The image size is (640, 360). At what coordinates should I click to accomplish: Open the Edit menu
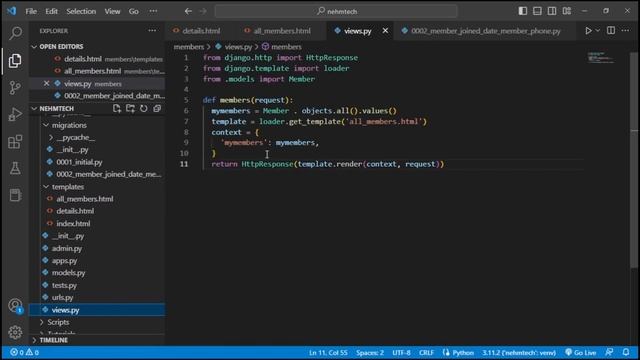(51, 11)
